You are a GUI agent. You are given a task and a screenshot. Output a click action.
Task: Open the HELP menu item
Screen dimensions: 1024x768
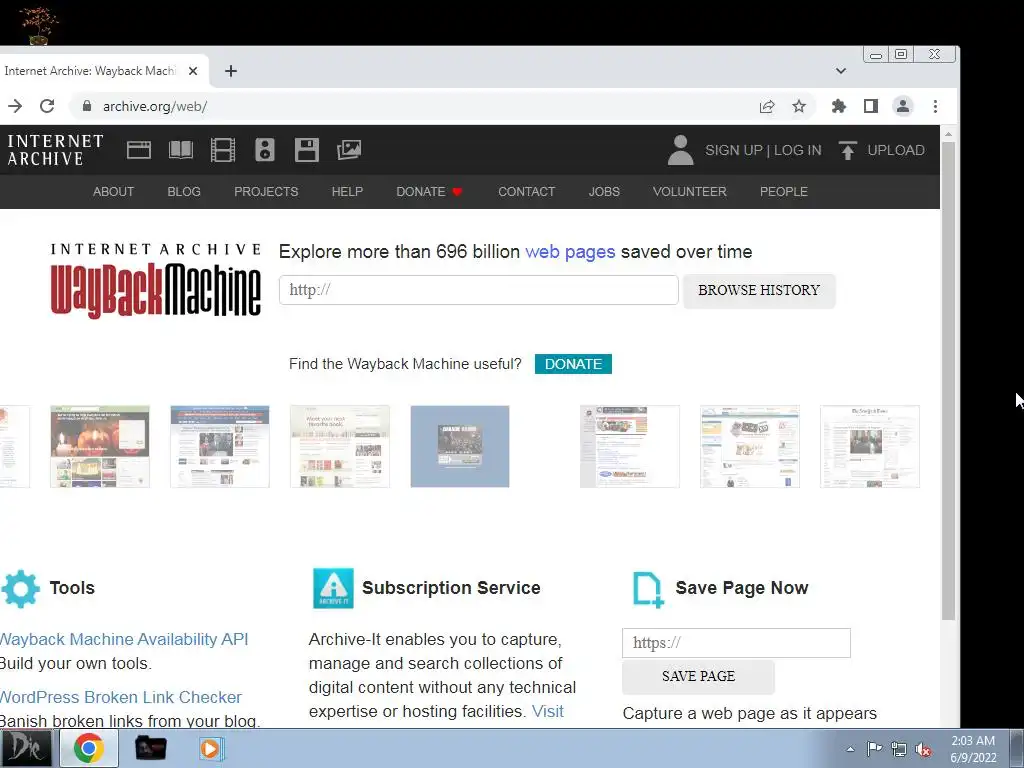tap(347, 191)
